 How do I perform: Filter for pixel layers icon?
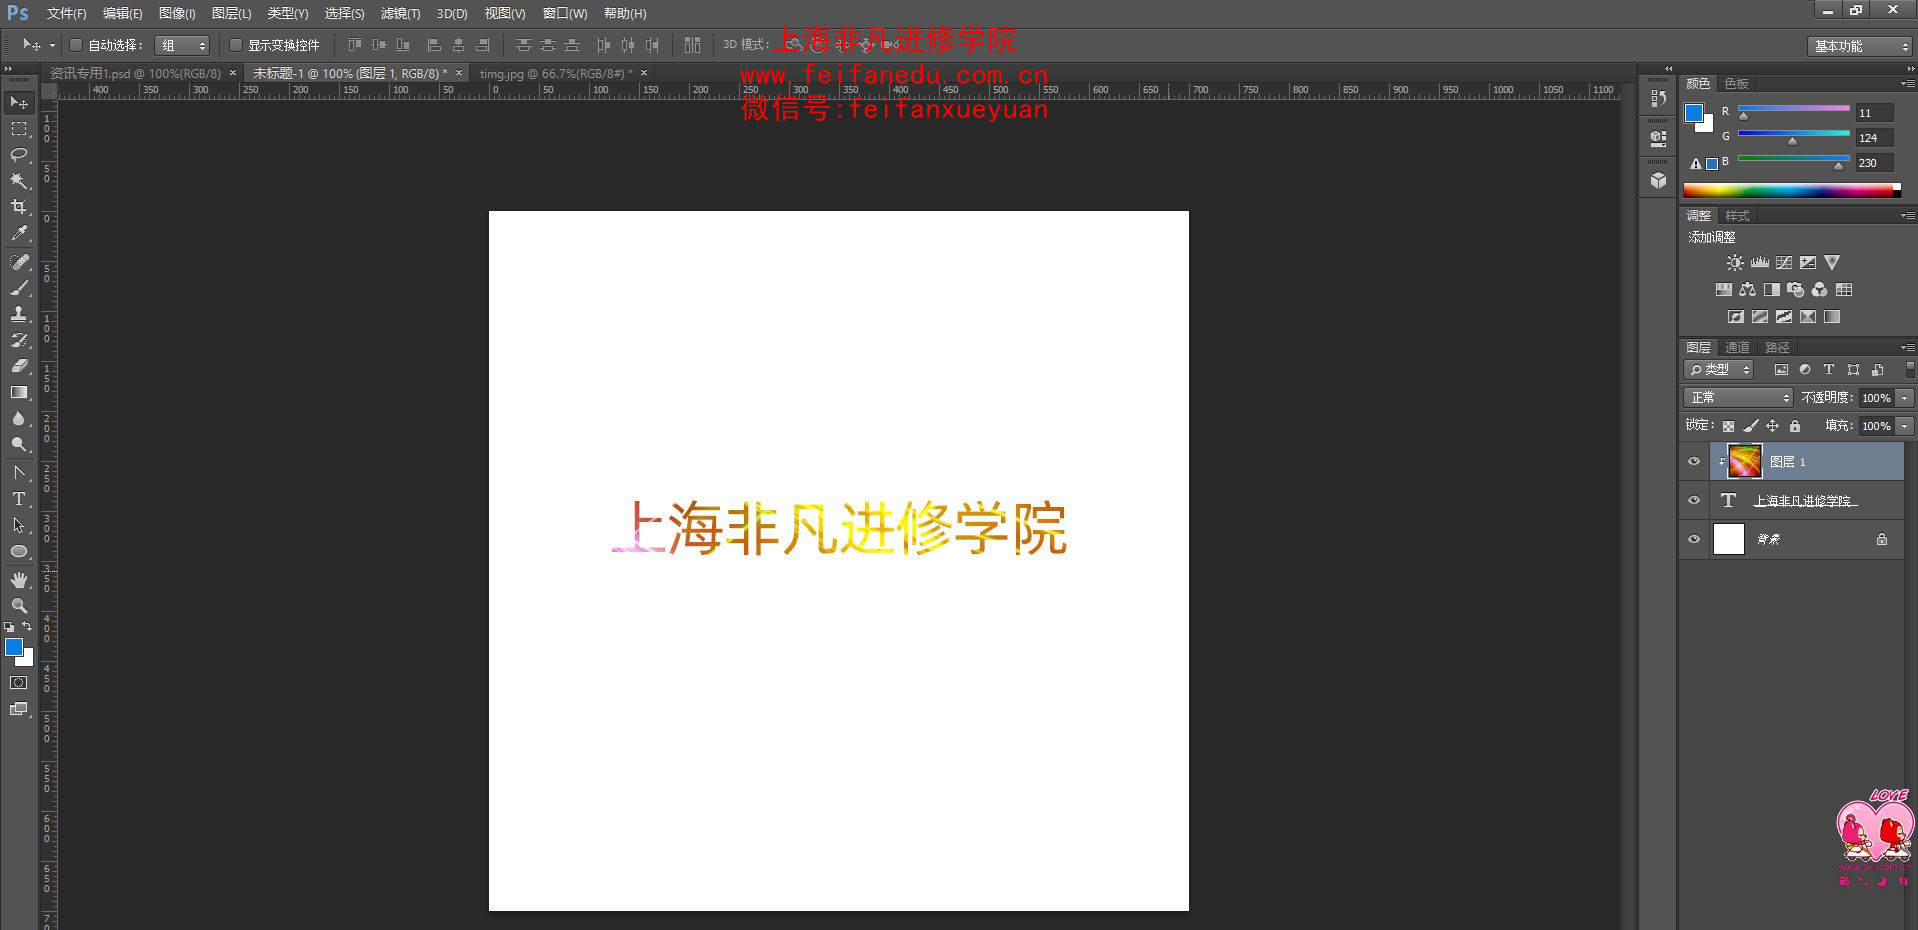click(x=1781, y=370)
